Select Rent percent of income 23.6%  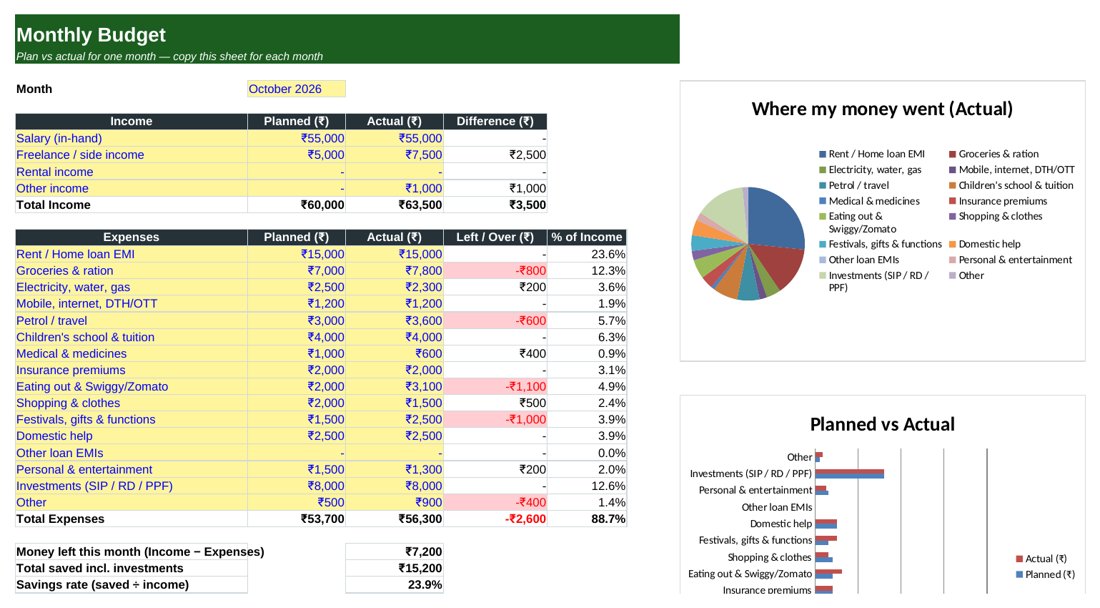(x=586, y=255)
